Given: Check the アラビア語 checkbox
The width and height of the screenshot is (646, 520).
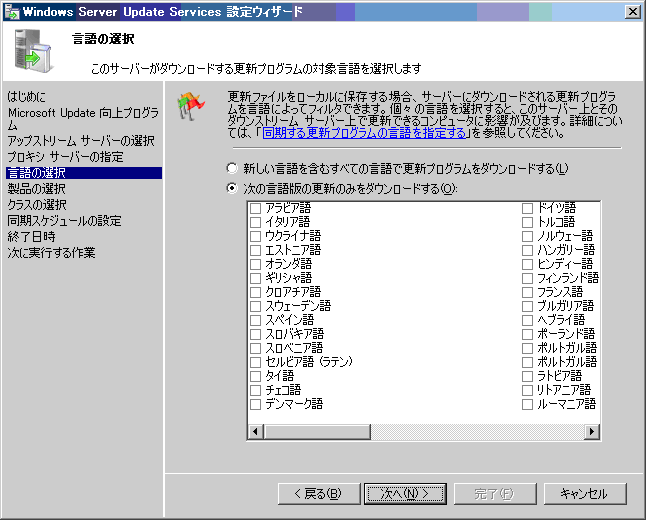Looking at the screenshot, I should pos(255,208).
